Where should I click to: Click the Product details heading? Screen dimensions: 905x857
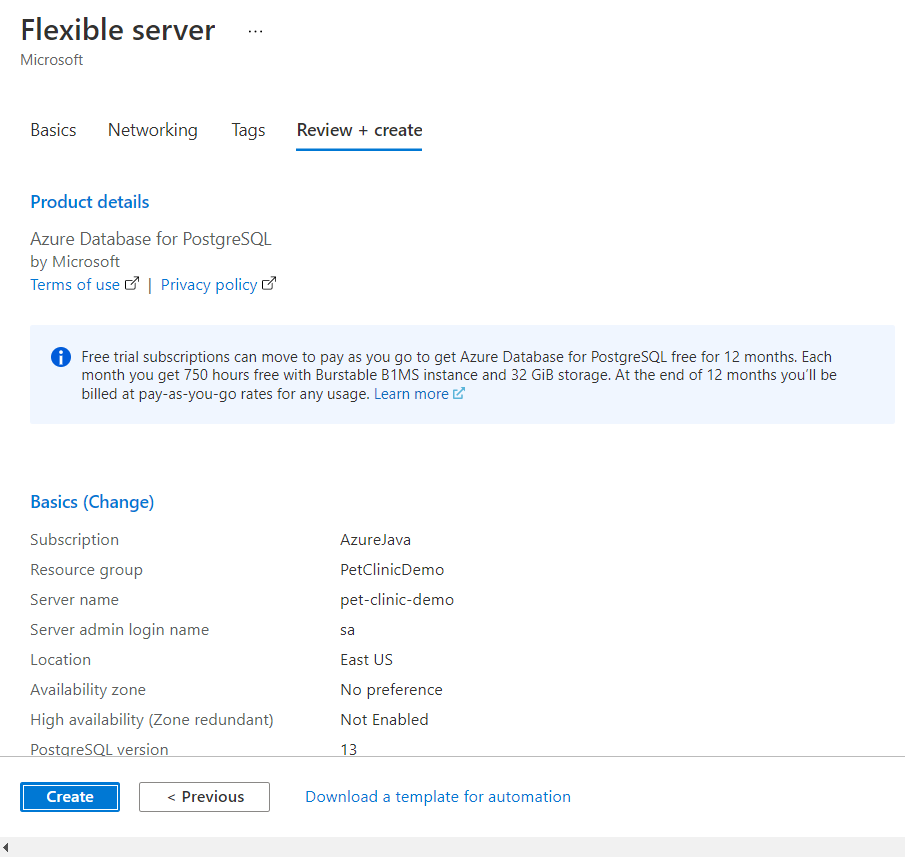pyautogui.click(x=89, y=202)
